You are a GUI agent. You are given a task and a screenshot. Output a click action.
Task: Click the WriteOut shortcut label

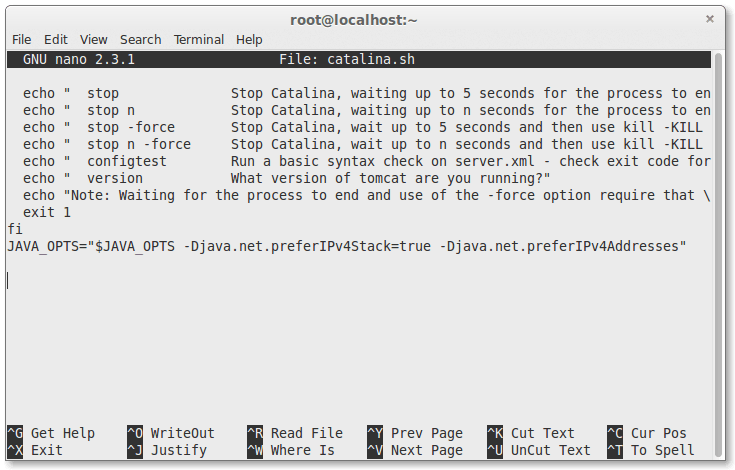coord(182,433)
